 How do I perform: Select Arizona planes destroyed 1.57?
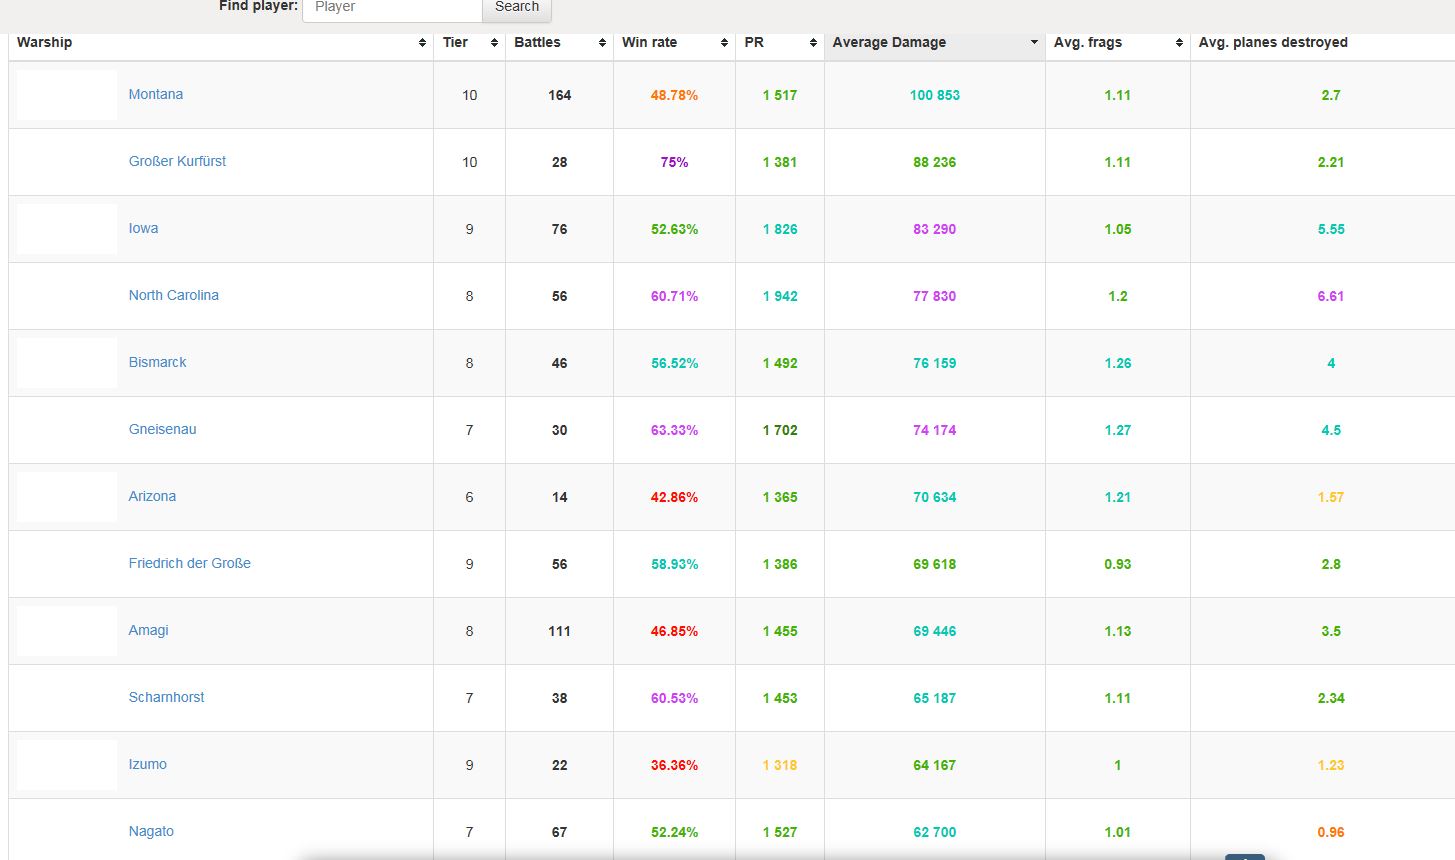coord(1330,497)
